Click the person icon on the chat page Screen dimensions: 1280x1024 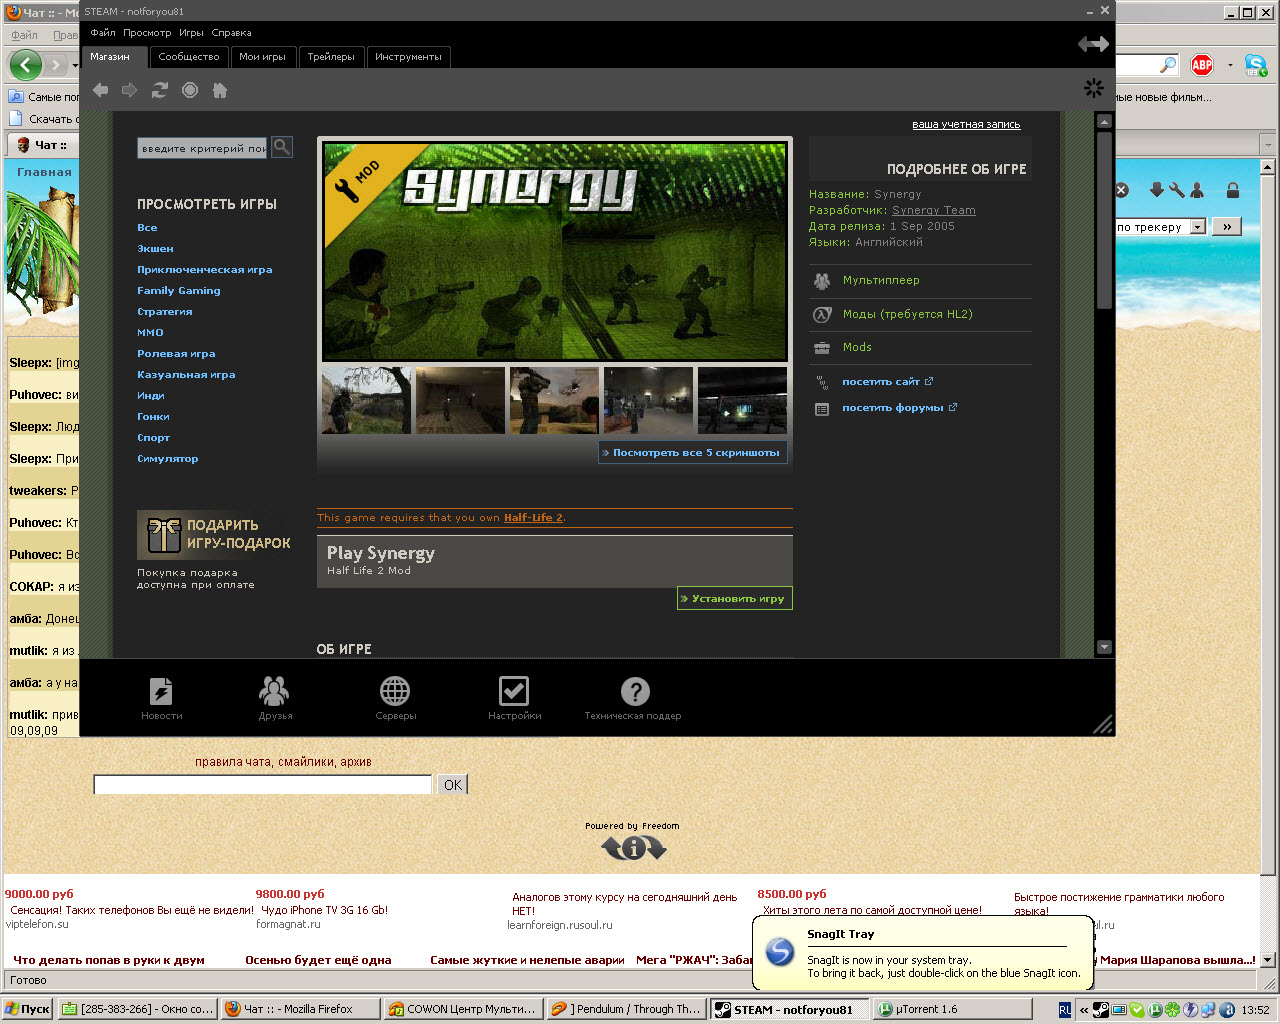(x=1197, y=190)
